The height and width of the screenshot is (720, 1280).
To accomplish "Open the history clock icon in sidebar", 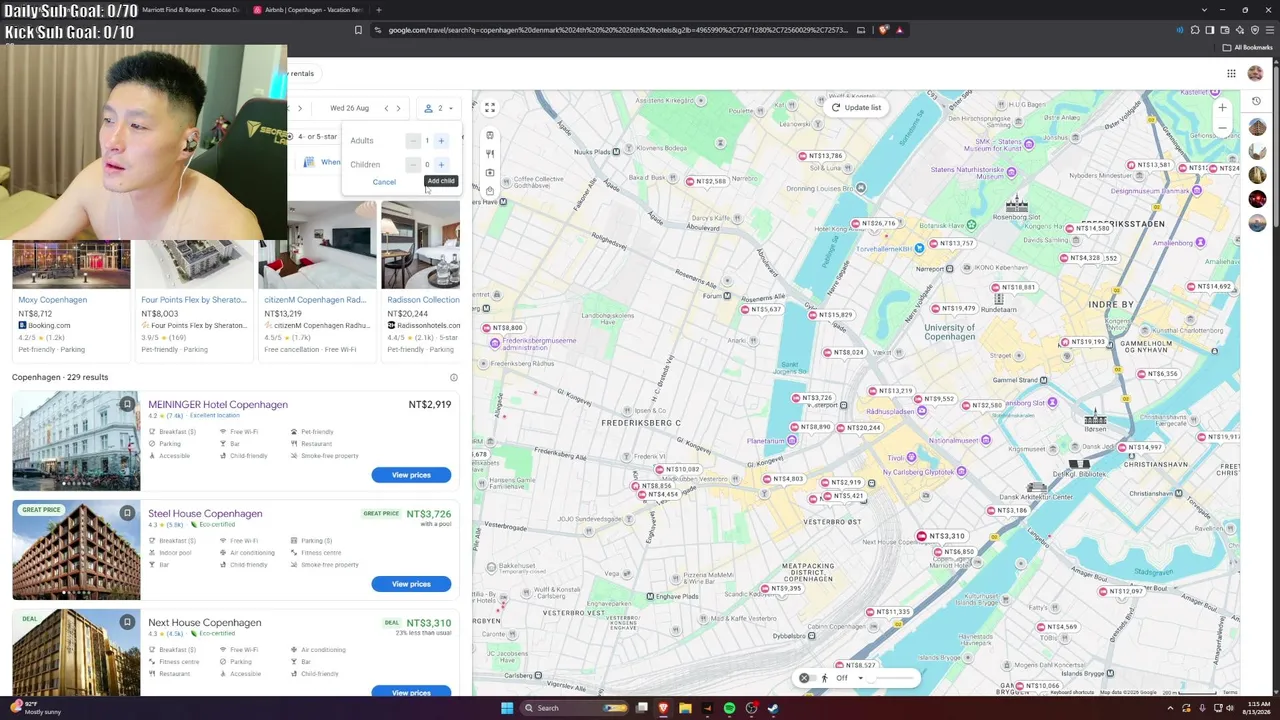I will coord(1257,101).
